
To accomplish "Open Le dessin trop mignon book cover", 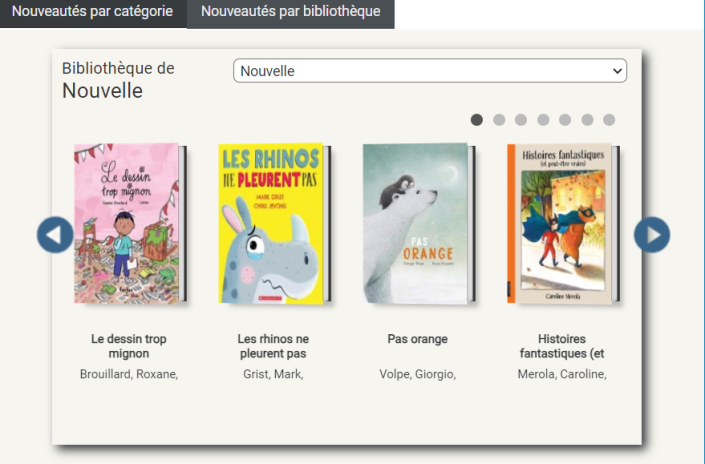I will (x=127, y=223).
